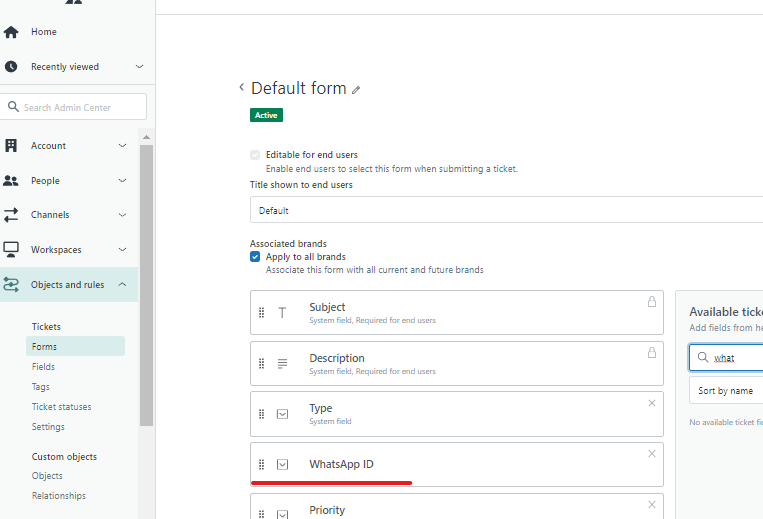Click the drag handle on Description field
763x519 pixels.
pyautogui.click(x=261, y=363)
